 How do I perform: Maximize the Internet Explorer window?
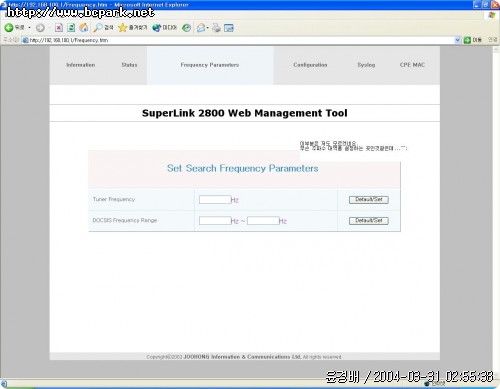[486, 5]
